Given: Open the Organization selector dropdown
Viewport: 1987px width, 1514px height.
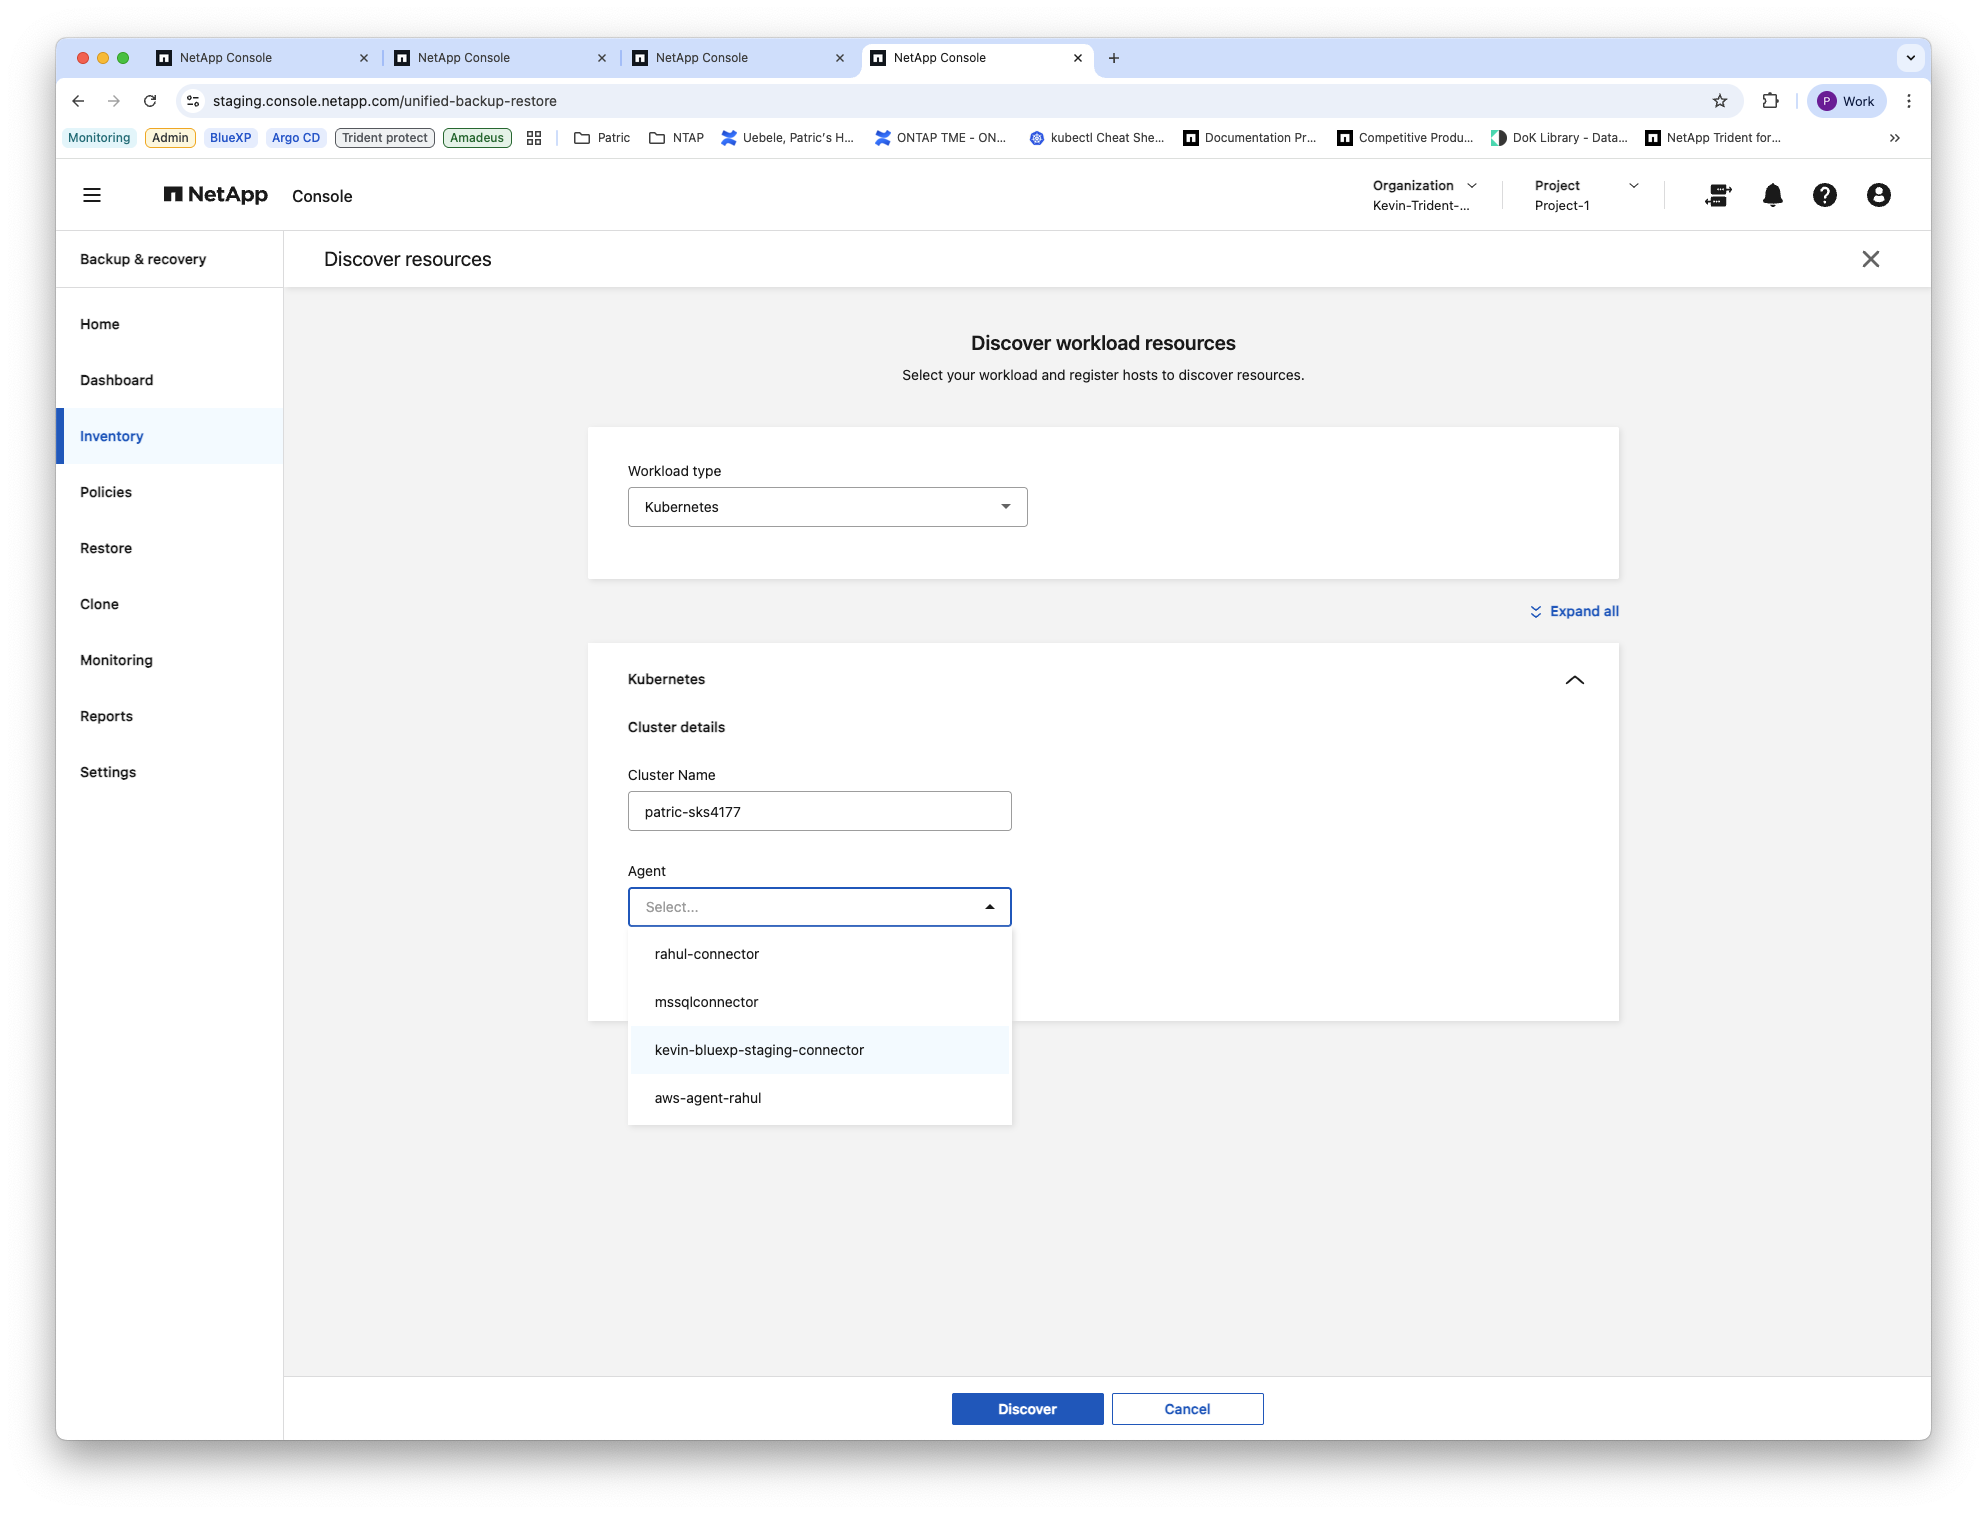Looking at the screenshot, I should (1424, 195).
